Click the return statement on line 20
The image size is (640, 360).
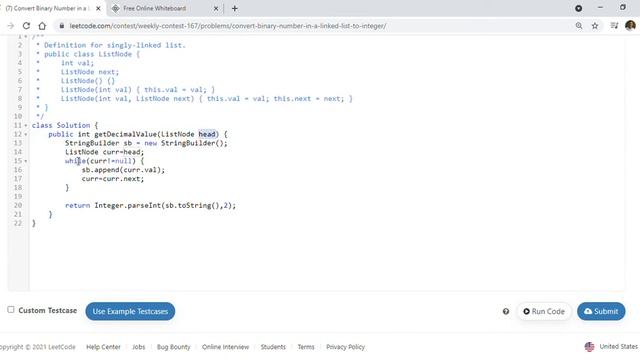tap(150, 205)
